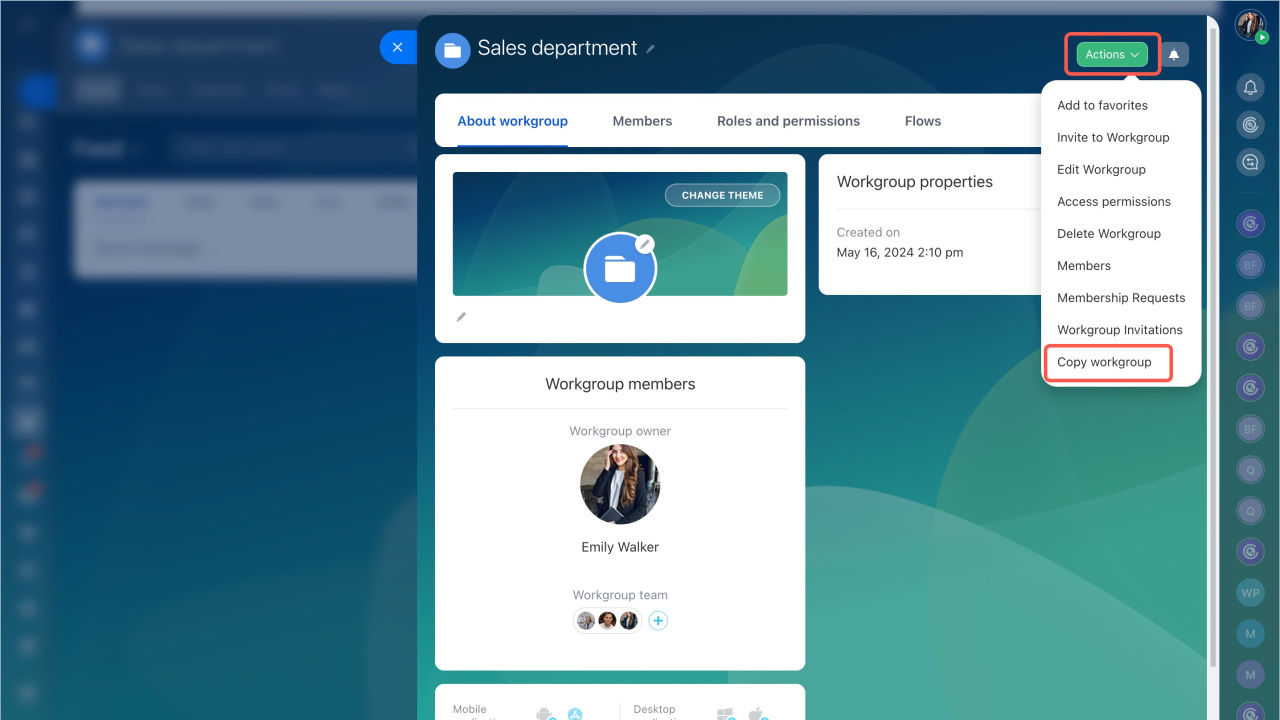Select Members in the Actions menu
Viewport: 1280px width, 720px height.
pos(1084,265)
